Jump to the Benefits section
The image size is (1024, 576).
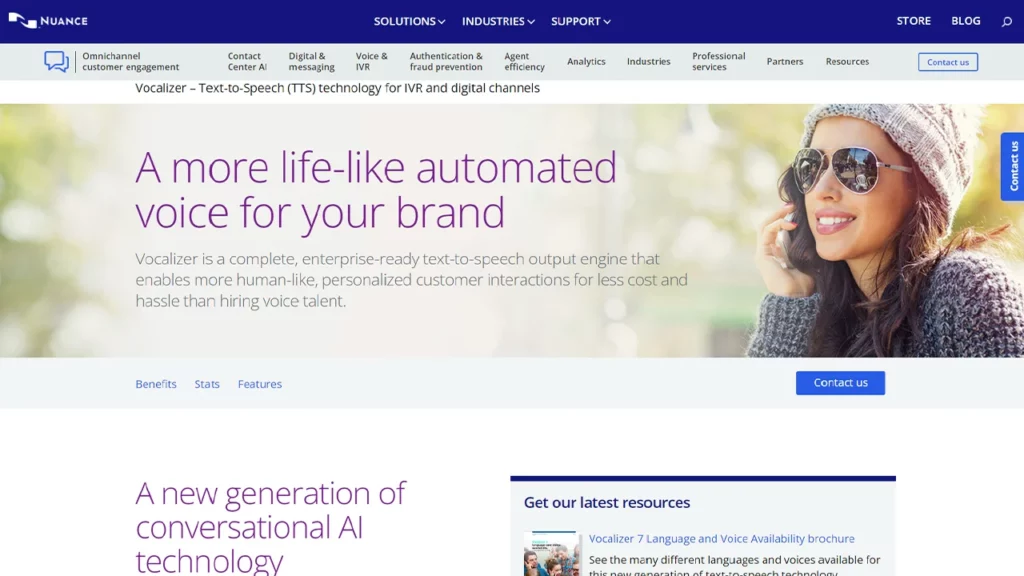[x=156, y=384]
